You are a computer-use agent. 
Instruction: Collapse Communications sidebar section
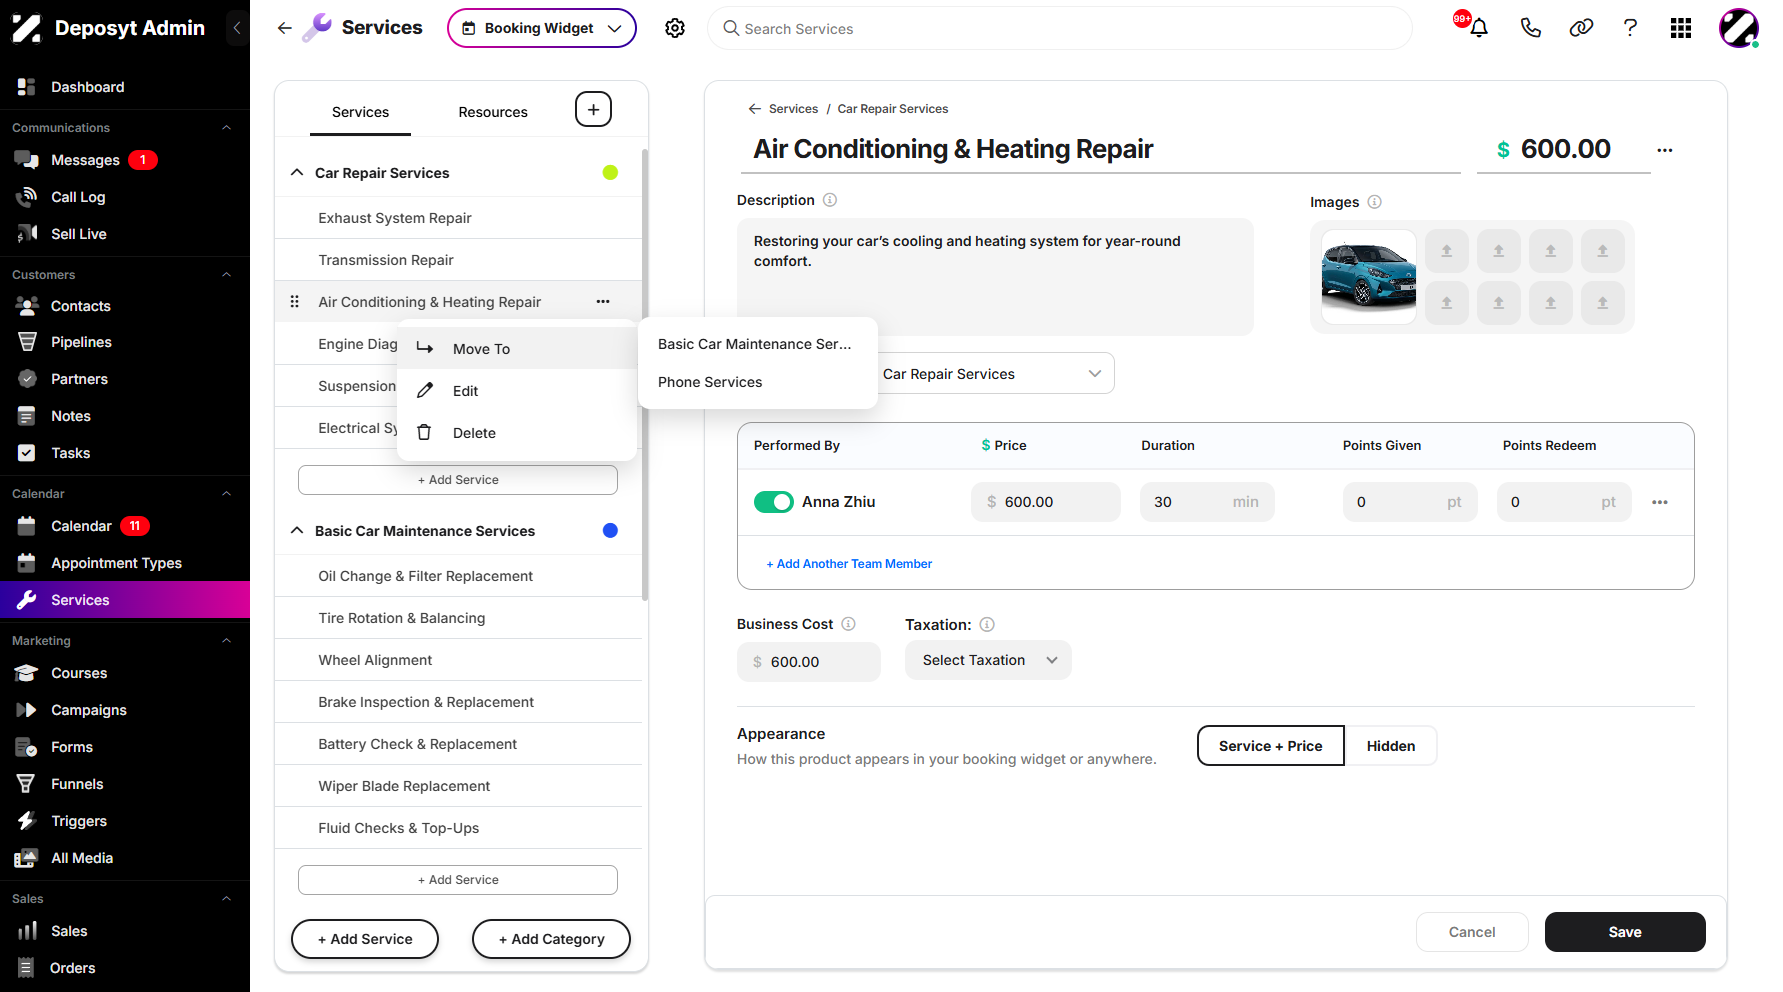coord(226,128)
